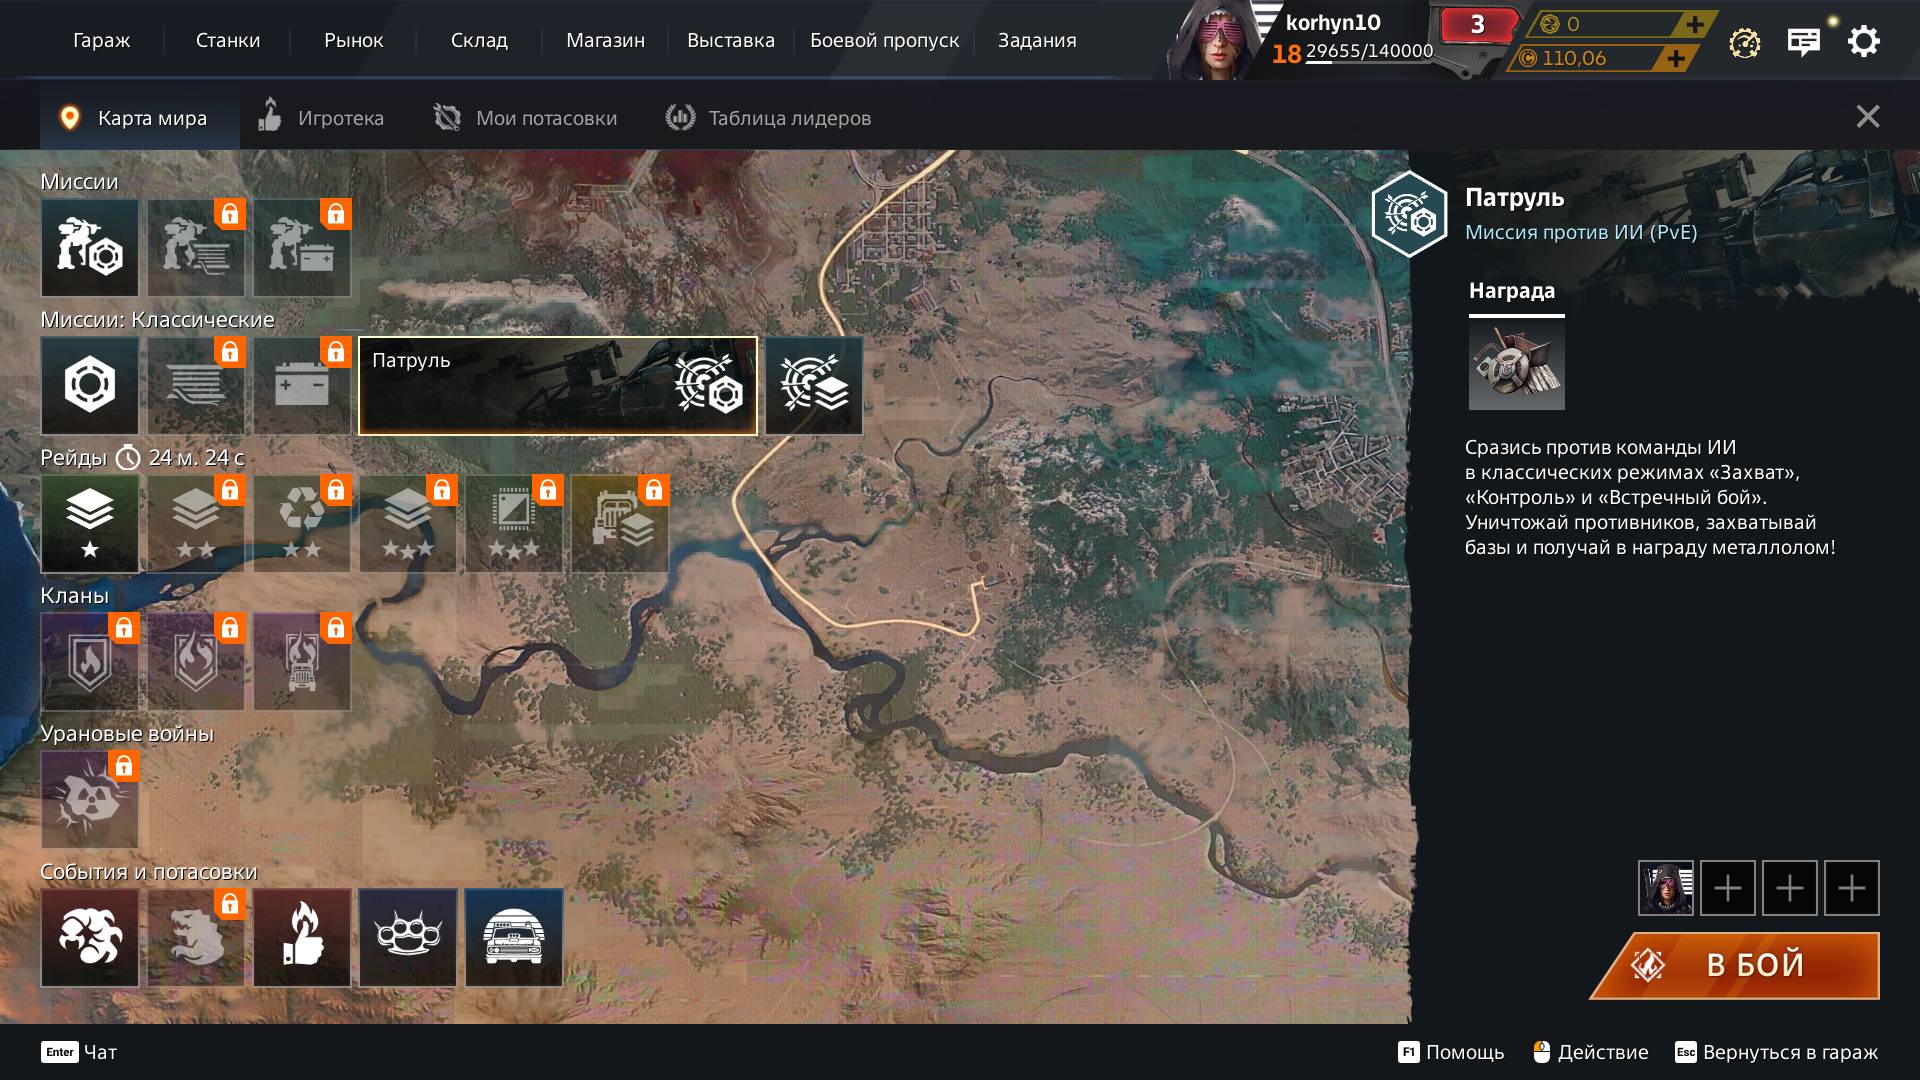Select the classic missions hexagon icon
This screenshot has width=1920, height=1080.
(x=90, y=385)
